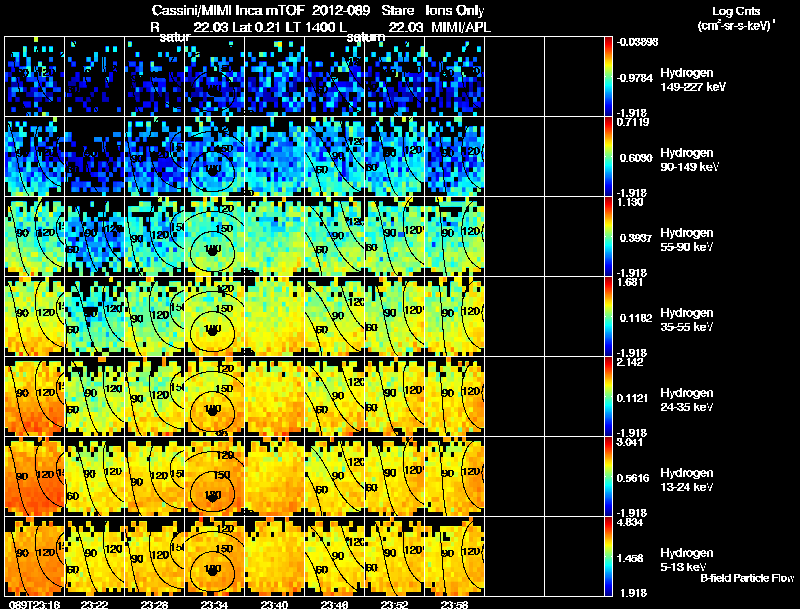Image resolution: width=800 pixels, height=609 pixels.
Task: Click the Hydrogen 35-55 keV color bar
Action: point(608,316)
